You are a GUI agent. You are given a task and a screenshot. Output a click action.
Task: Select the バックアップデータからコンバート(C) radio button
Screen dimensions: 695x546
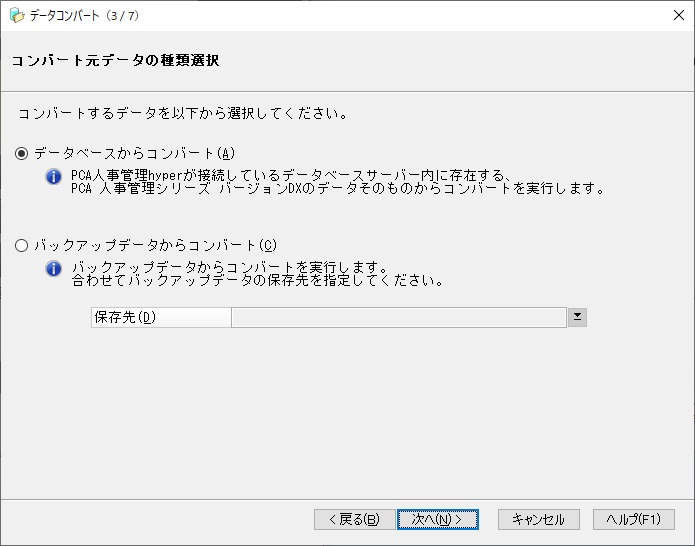click(21, 246)
